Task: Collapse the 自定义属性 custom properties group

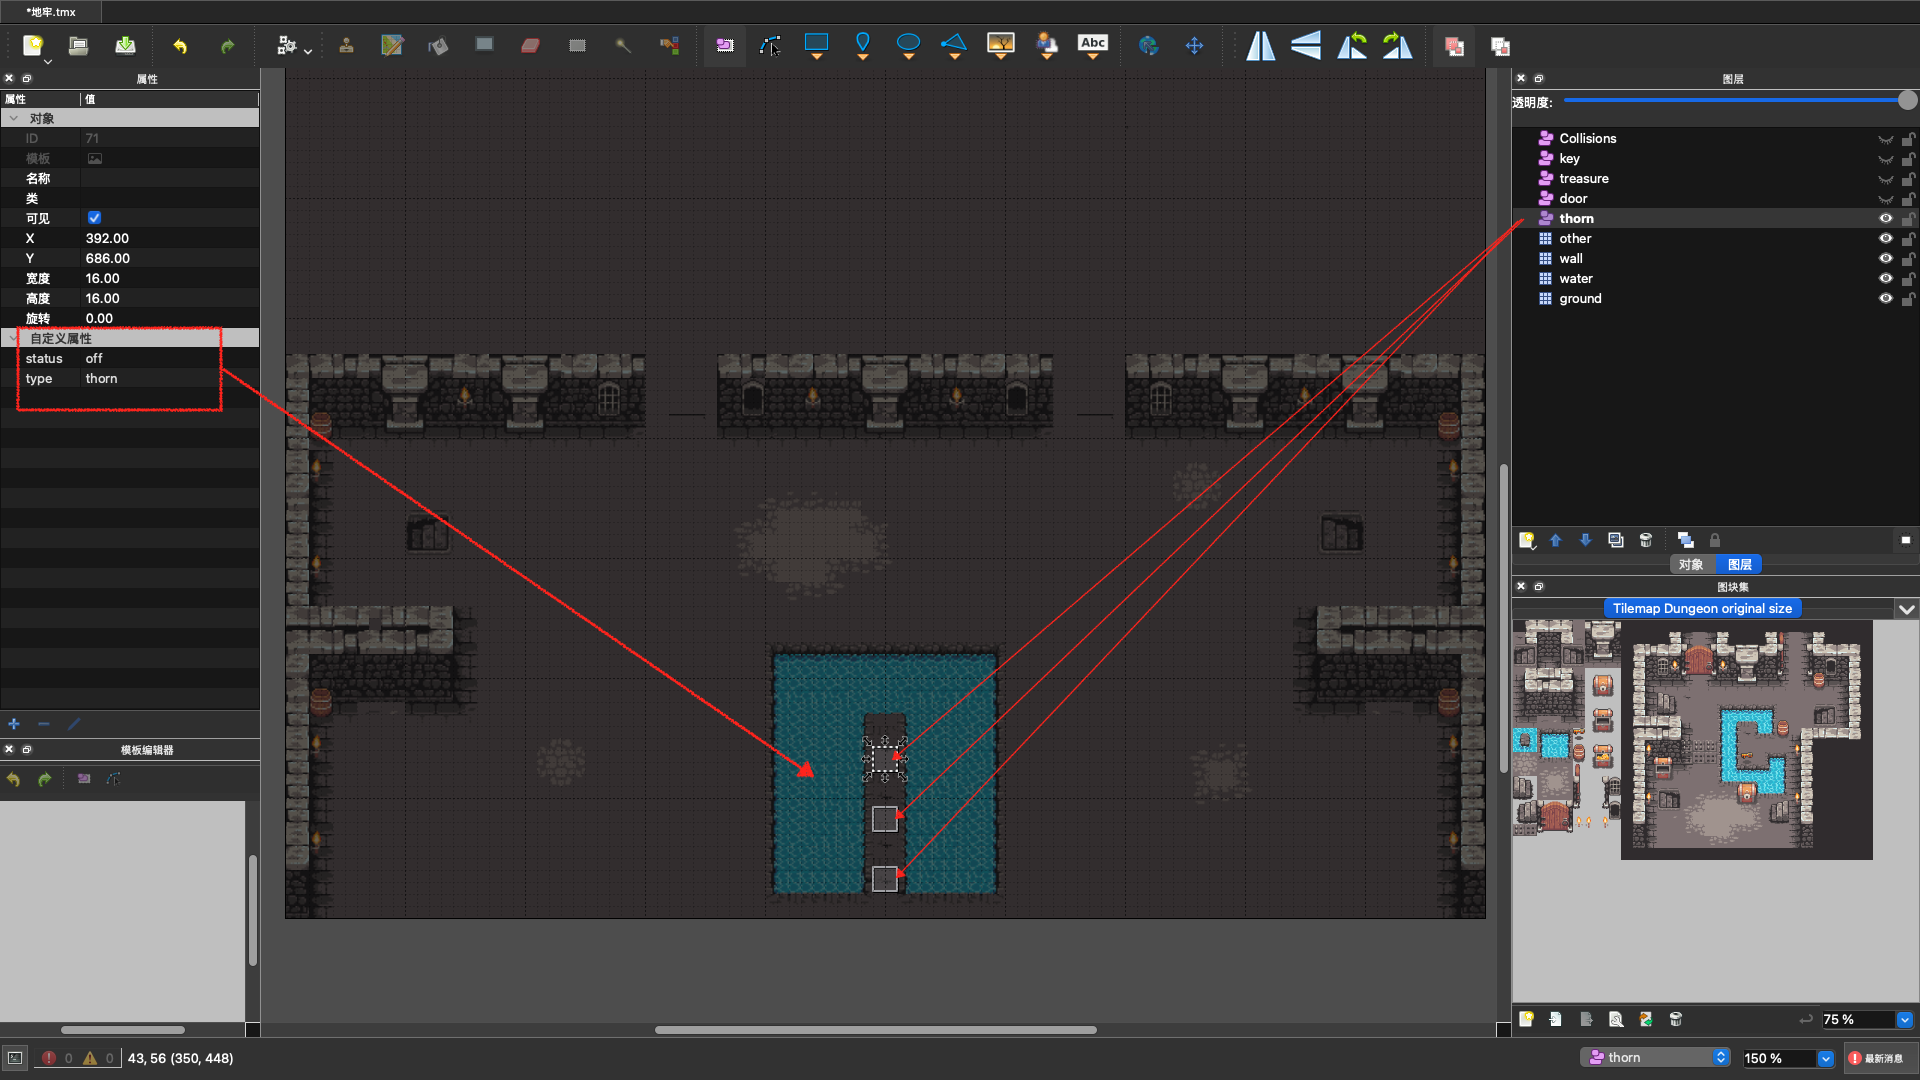Action: coord(13,338)
